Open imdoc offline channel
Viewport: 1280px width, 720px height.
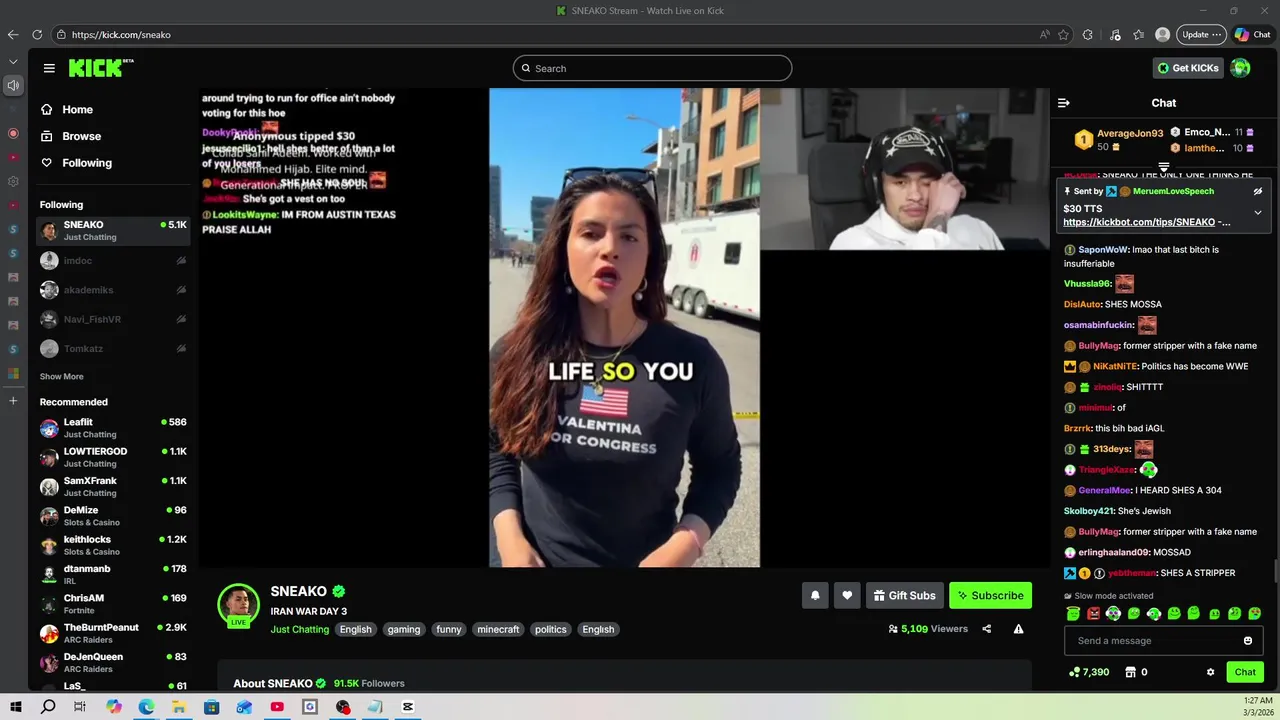pos(112,261)
